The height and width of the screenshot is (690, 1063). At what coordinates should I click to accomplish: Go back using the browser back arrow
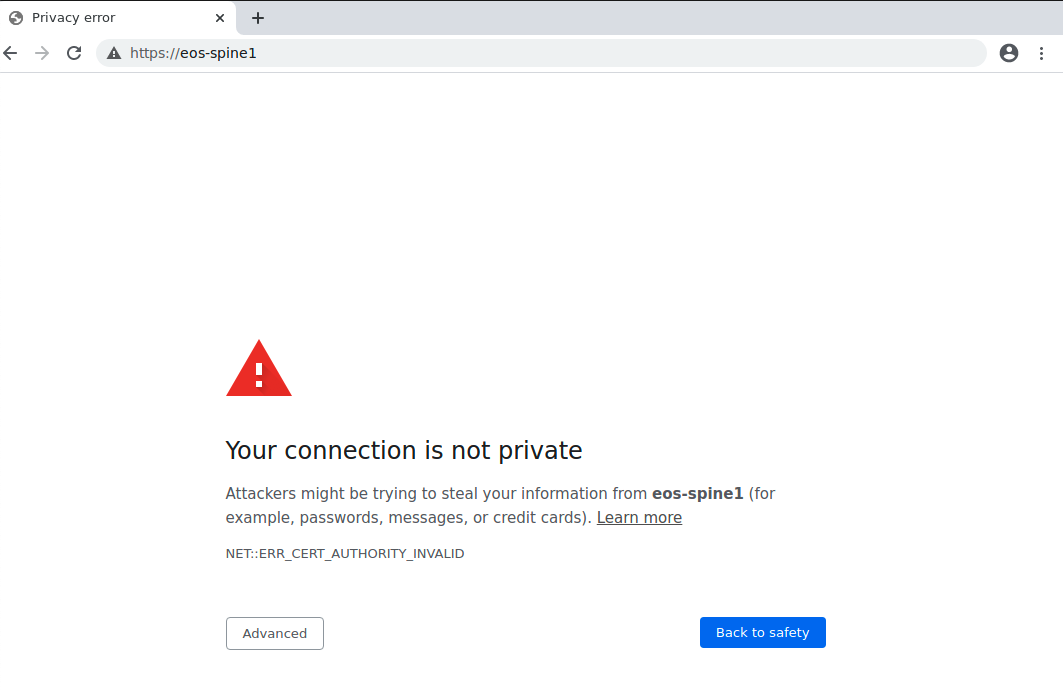coord(11,53)
